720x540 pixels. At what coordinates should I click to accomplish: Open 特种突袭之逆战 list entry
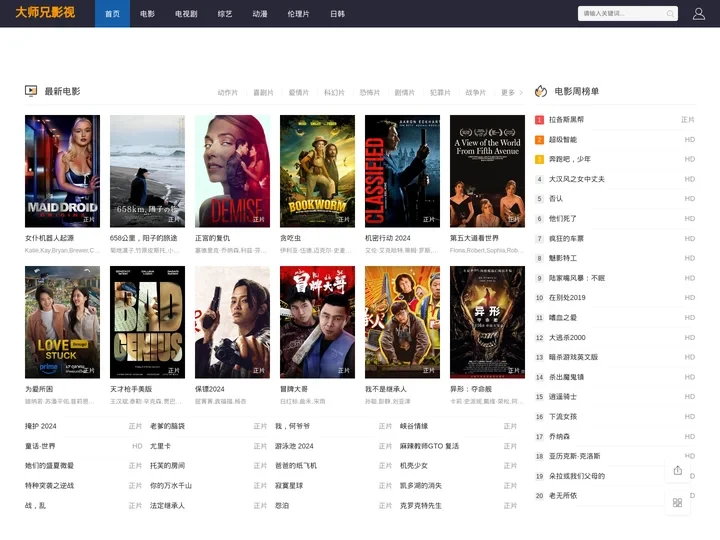pos(50,485)
